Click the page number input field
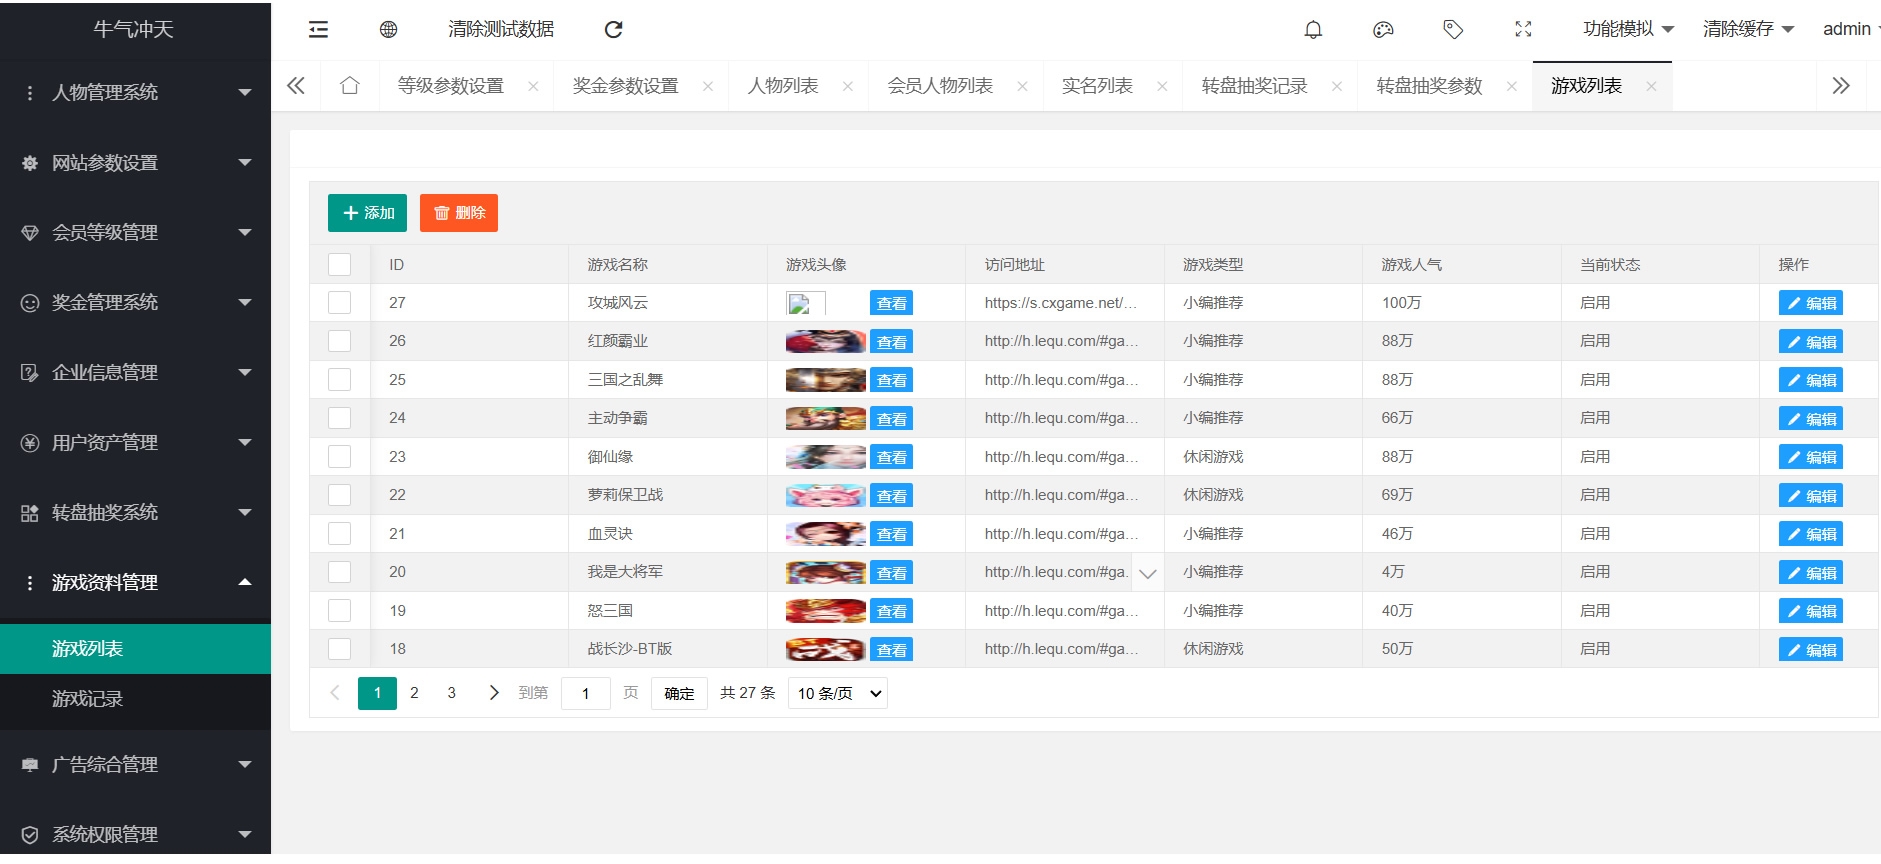Viewport: 1881px width, 864px height. [586, 694]
